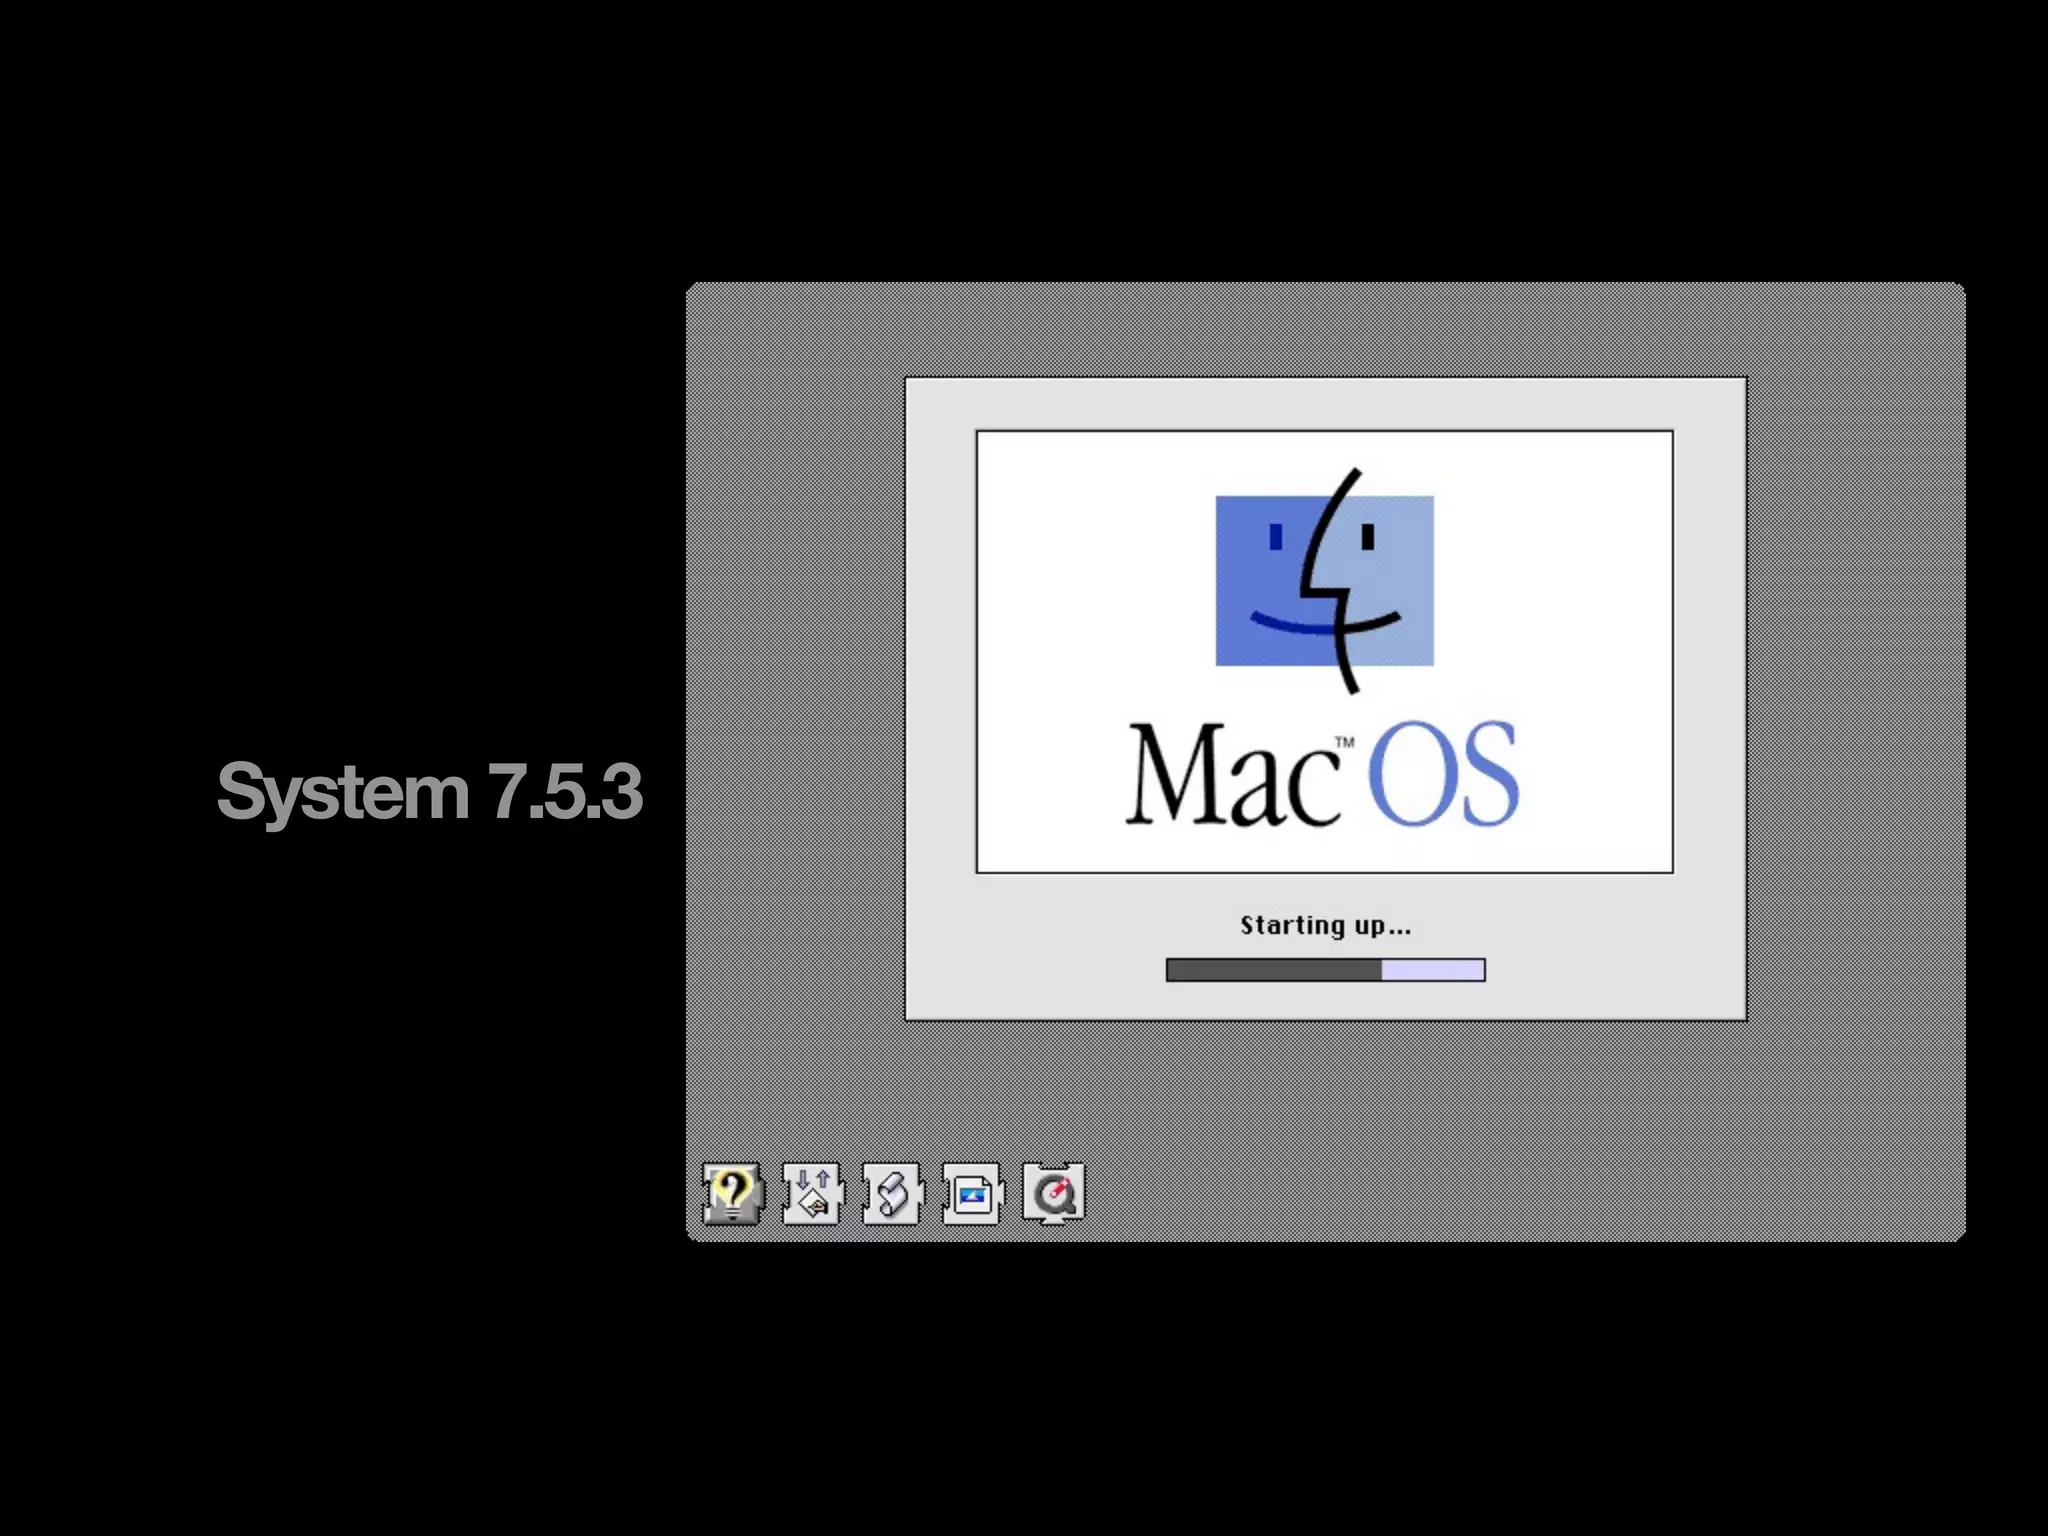The height and width of the screenshot is (1536, 2048).
Task: Click the extension icon with up/down arrows
Action: click(812, 1192)
